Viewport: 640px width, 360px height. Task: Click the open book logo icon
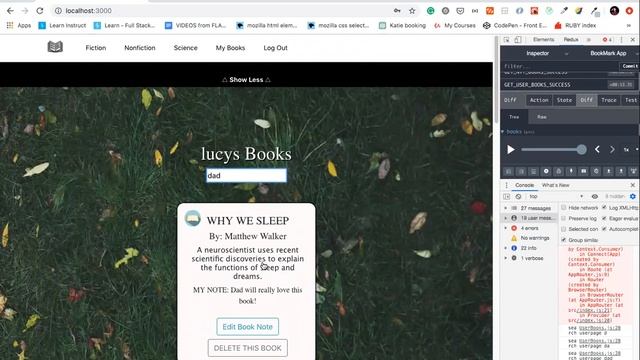[55, 47]
